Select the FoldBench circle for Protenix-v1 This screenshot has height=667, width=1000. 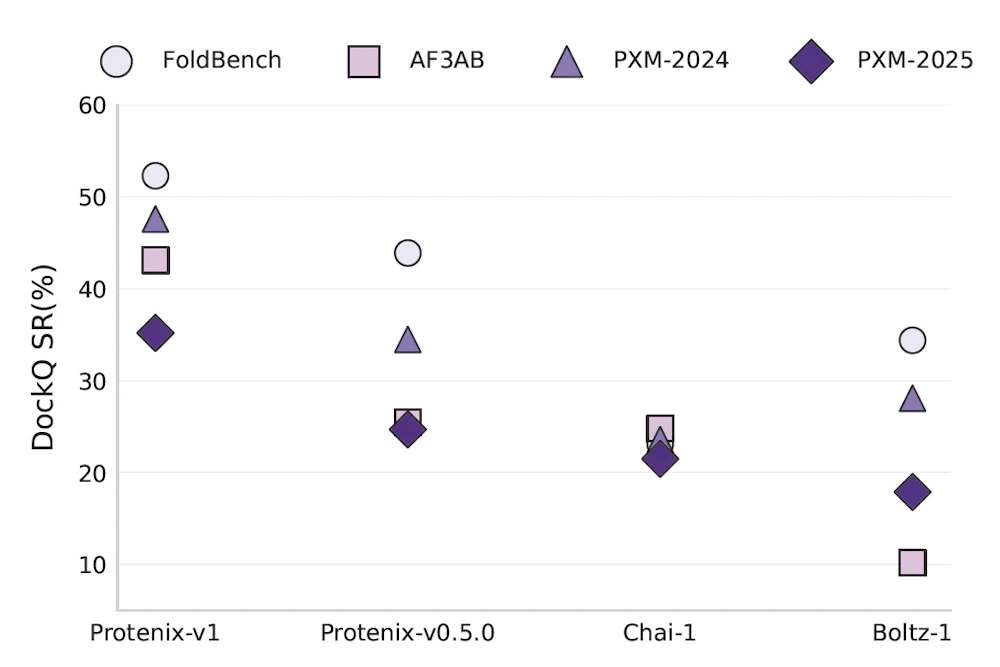pyautogui.click(x=156, y=175)
